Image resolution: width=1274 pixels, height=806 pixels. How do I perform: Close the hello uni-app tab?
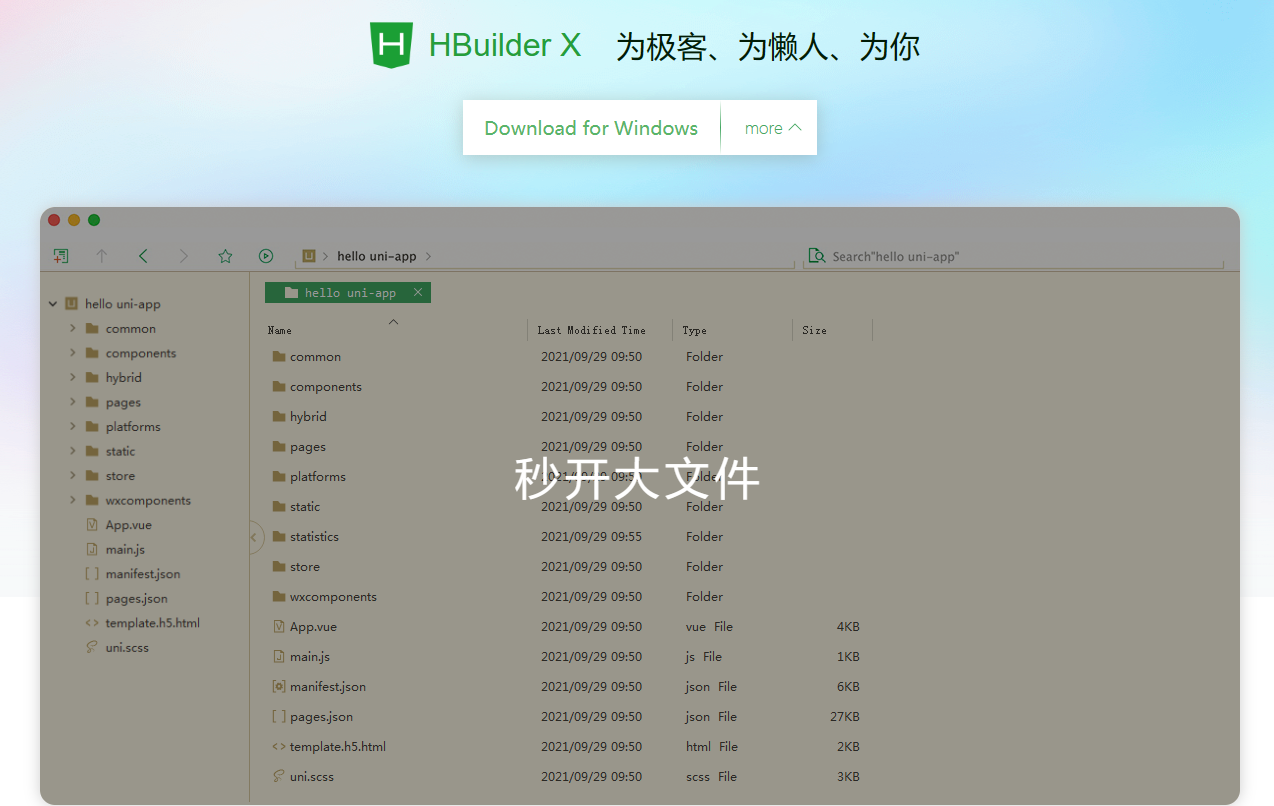coord(418,293)
